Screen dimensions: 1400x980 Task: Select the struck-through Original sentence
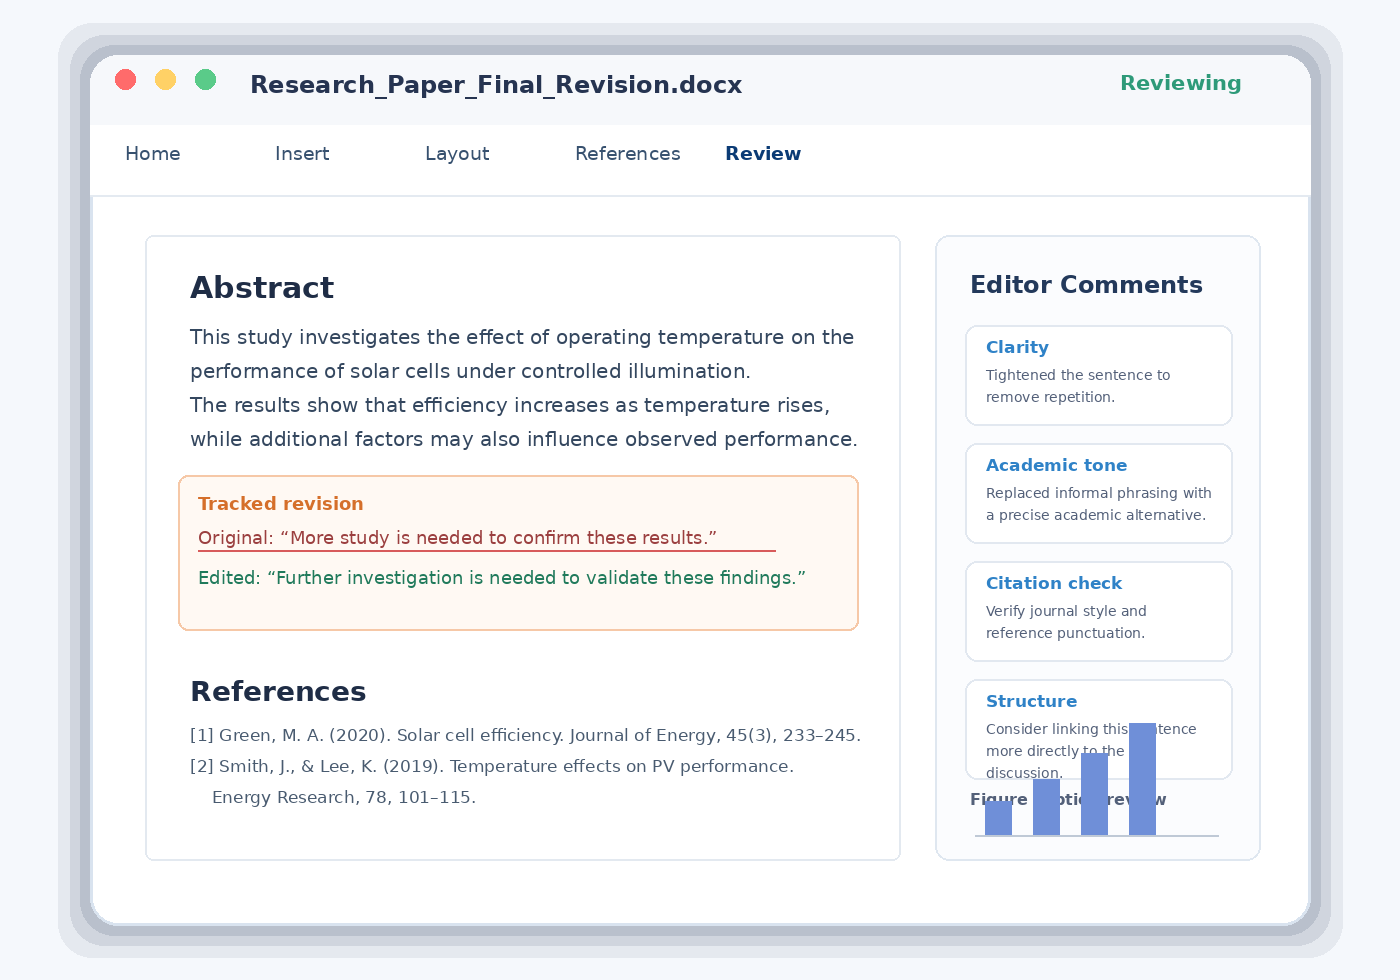(x=457, y=538)
